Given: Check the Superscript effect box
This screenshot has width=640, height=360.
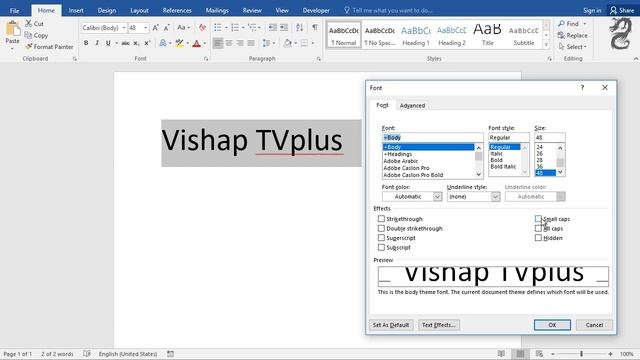Looking at the screenshot, I should click(x=381, y=238).
